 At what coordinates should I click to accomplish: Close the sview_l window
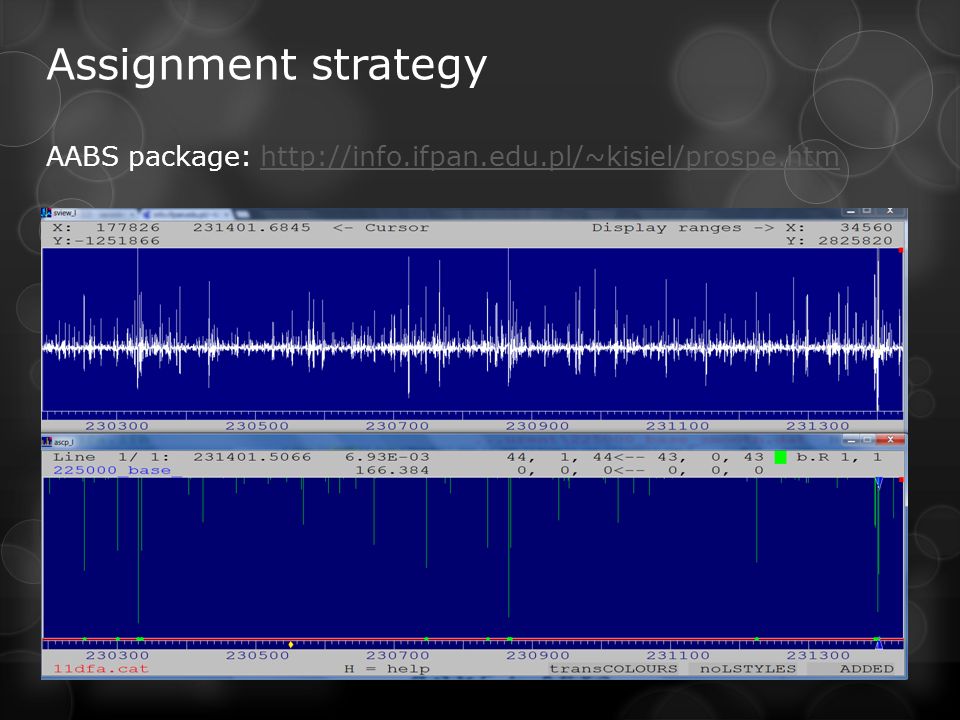pos(890,211)
